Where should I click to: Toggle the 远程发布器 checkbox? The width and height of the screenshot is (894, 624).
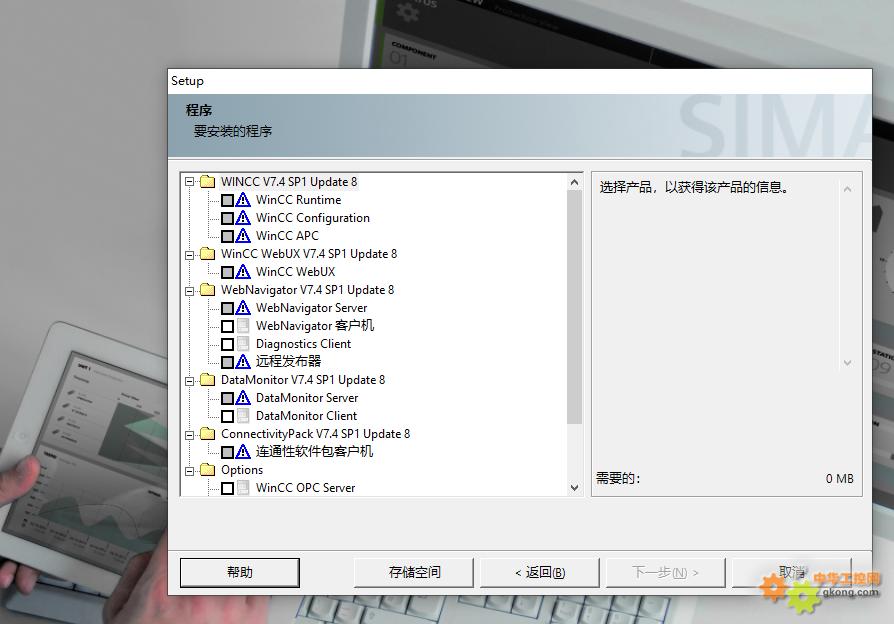point(227,362)
